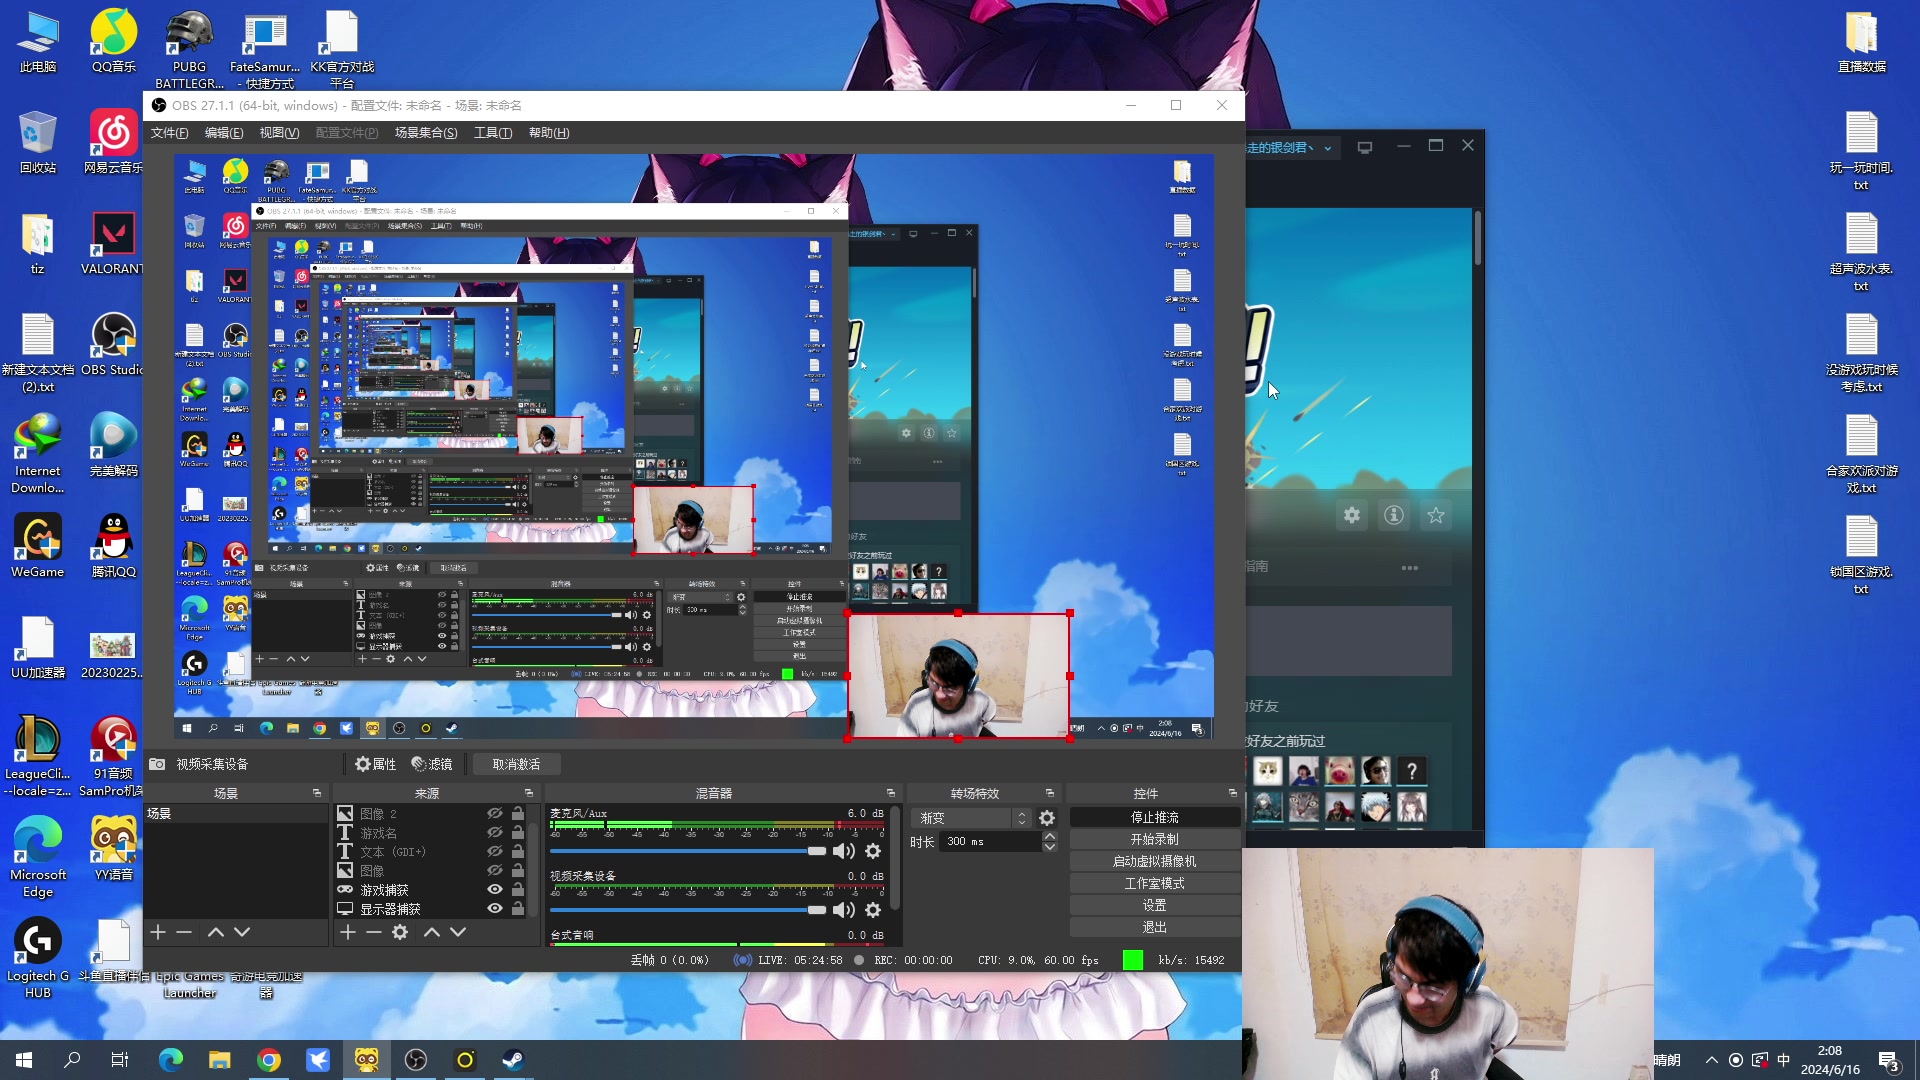Screen dimensions: 1920x1080
Task: Click the mixer panel vertical scrollbar
Action: pyautogui.click(x=895, y=860)
